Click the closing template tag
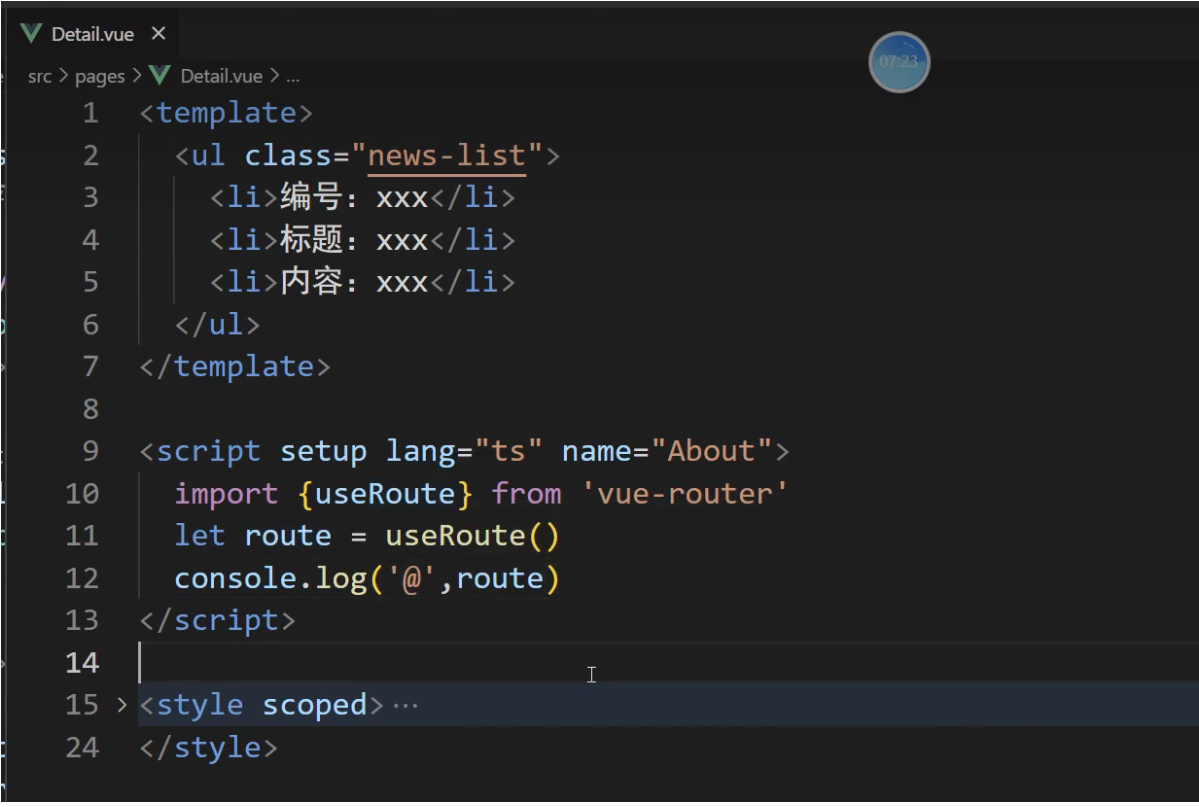1199x807 pixels. pos(235,367)
